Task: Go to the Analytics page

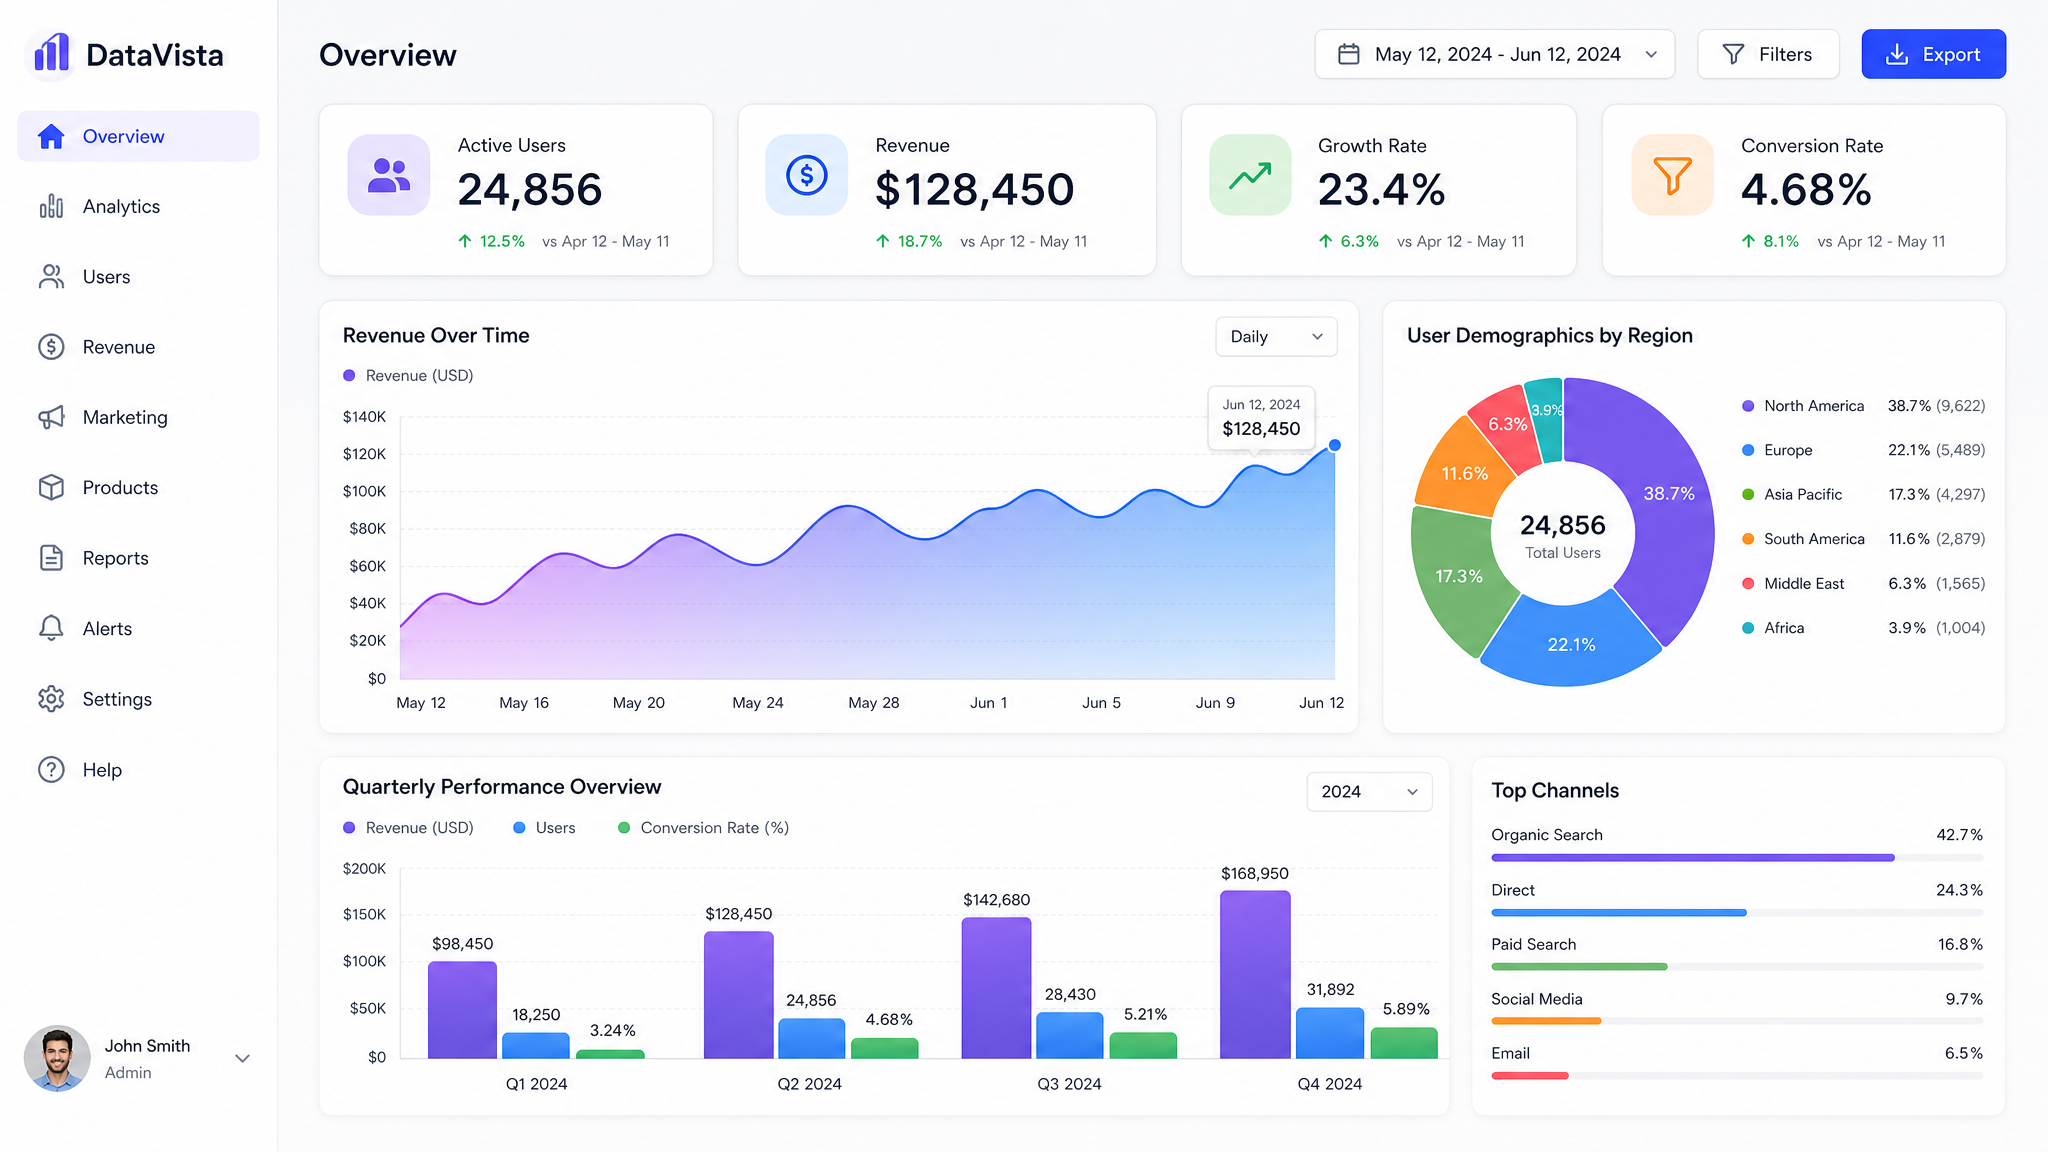Action: [138, 206]
